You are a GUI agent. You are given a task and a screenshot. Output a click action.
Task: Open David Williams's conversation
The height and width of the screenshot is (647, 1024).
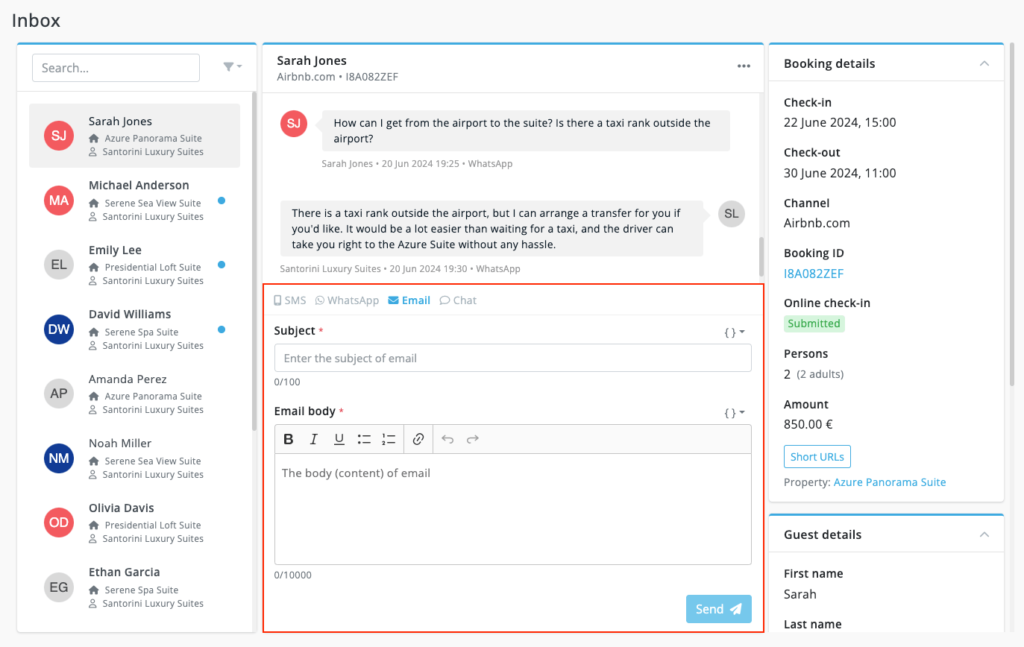click(x=135, y=329)
